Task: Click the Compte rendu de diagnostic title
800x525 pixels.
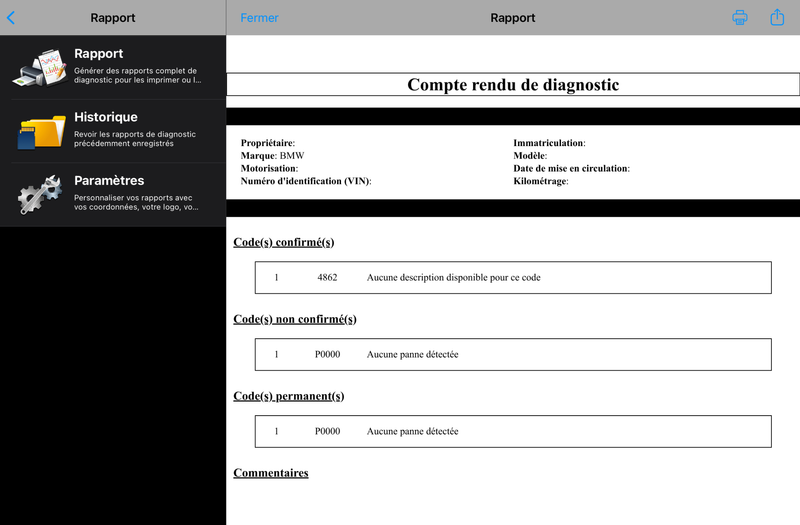Action: click(x=513, y=85)
